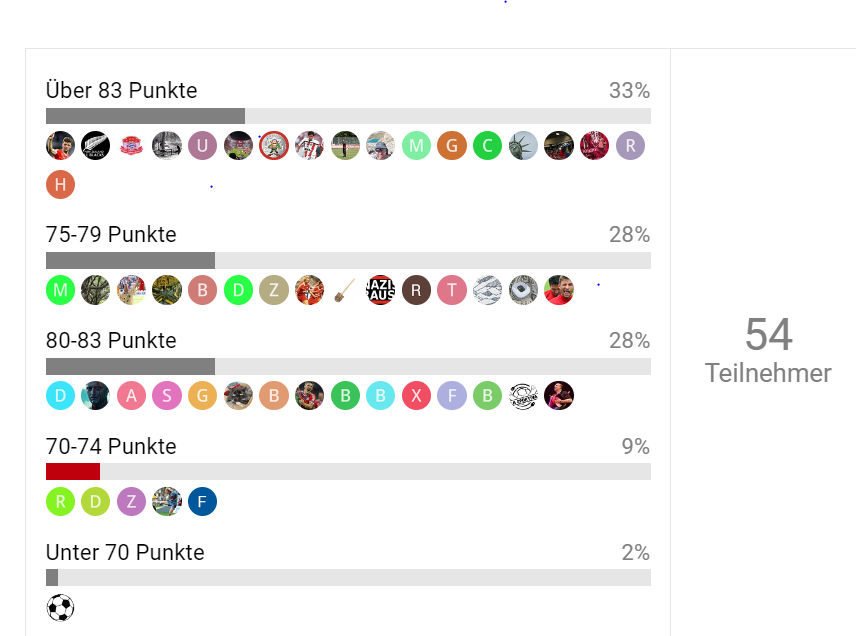Click the brown R avatar in 75-79 Punkte
The width and height of the screenshot is (856, 636).
[x=416, y=290]
